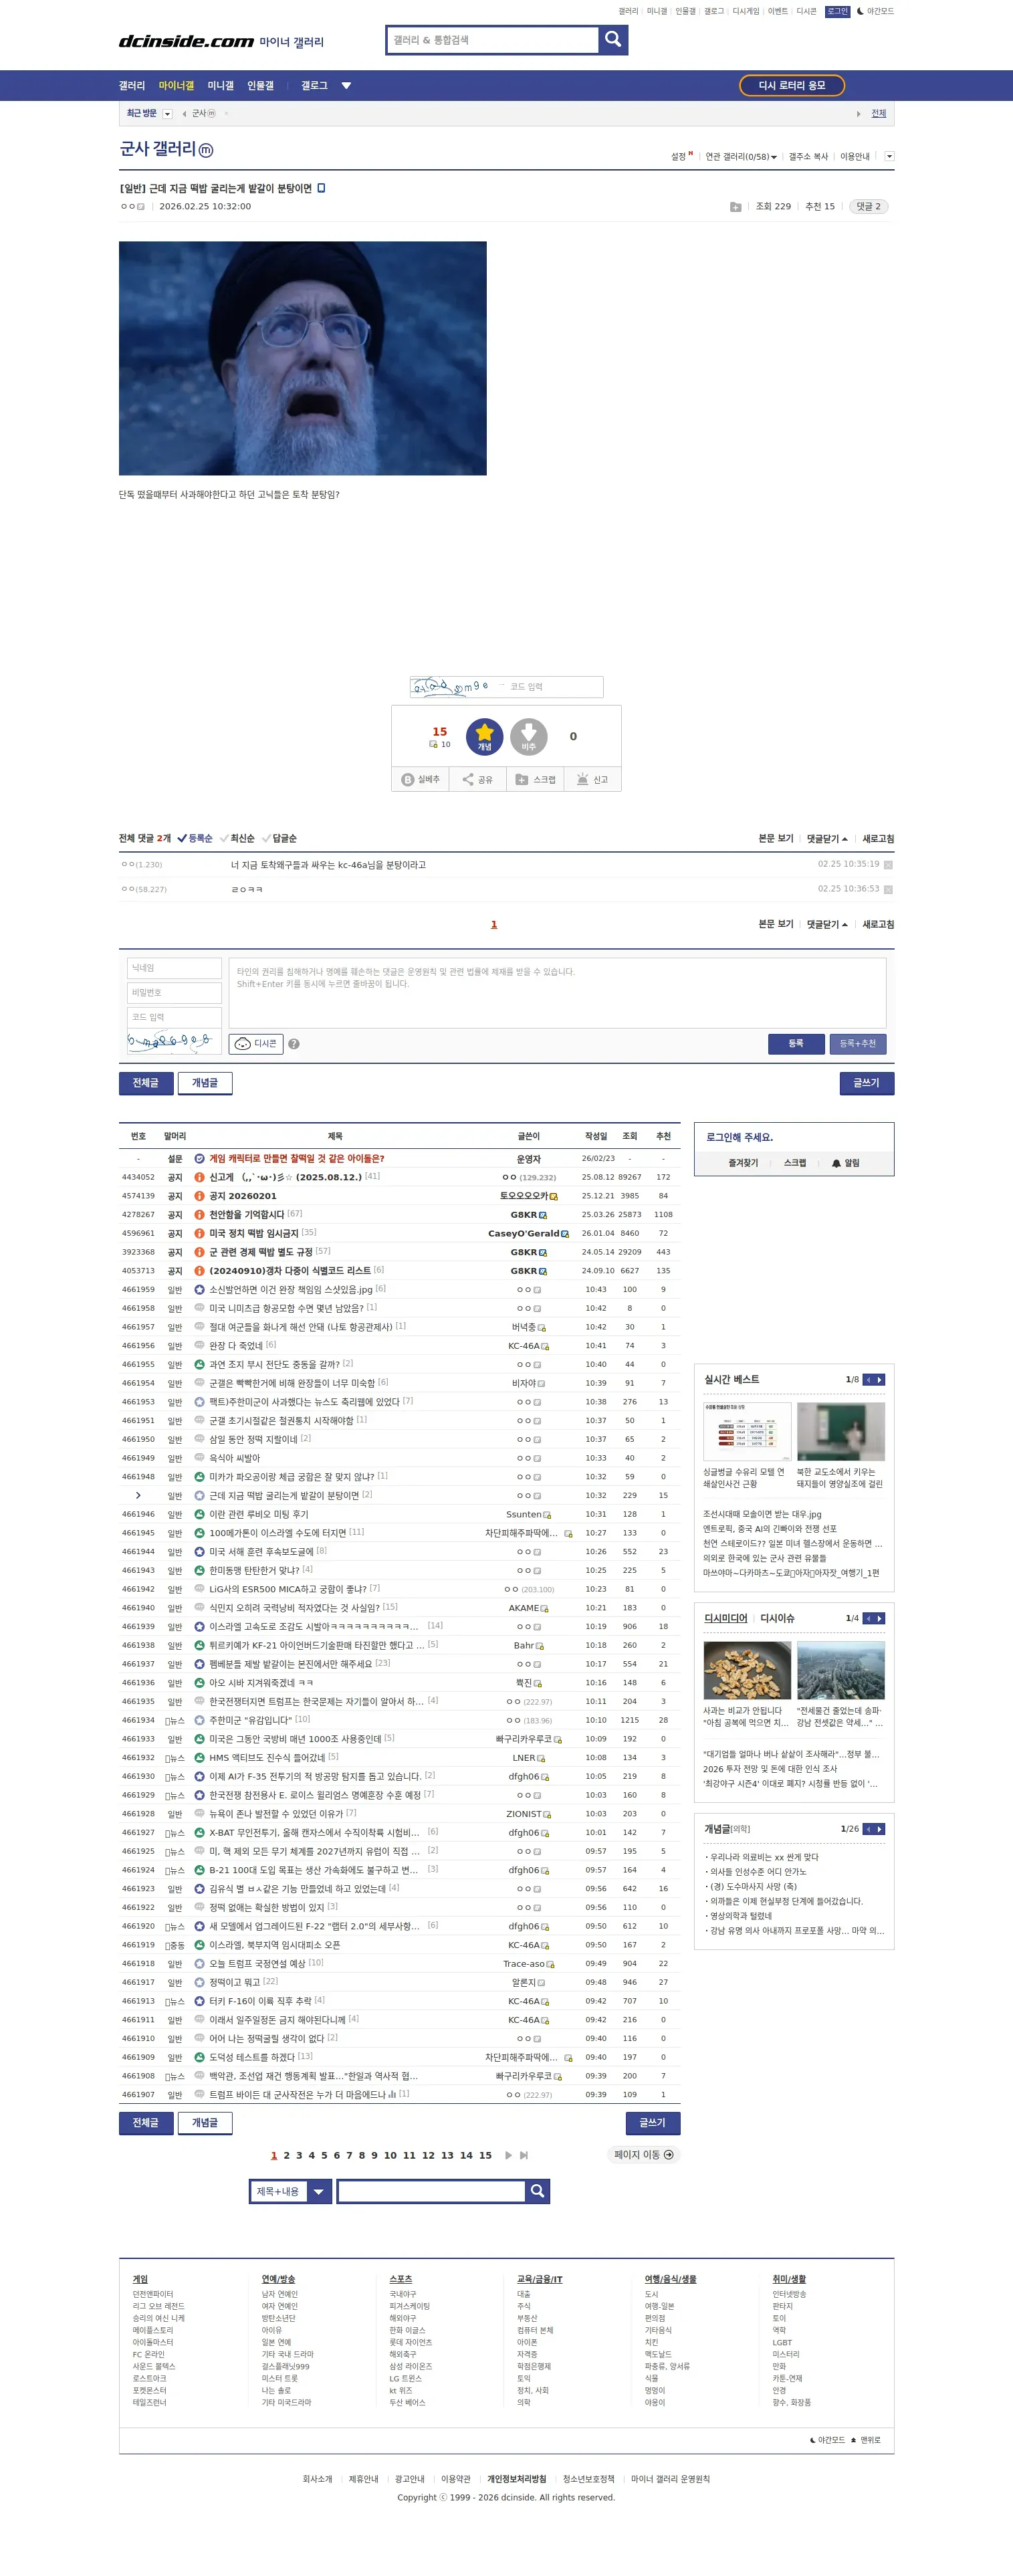Go to previous 개념글 sidebar page
The width and height of the screenshot is (1013, 2576).
point(868,1829)
